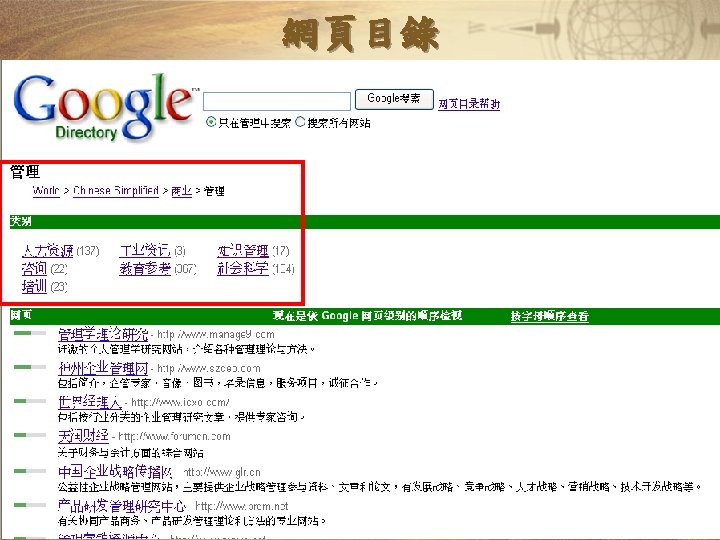Click PageRank bar beside glr.cn result
This screenshot has height=540, width=720.
click(x=30, y=471)
